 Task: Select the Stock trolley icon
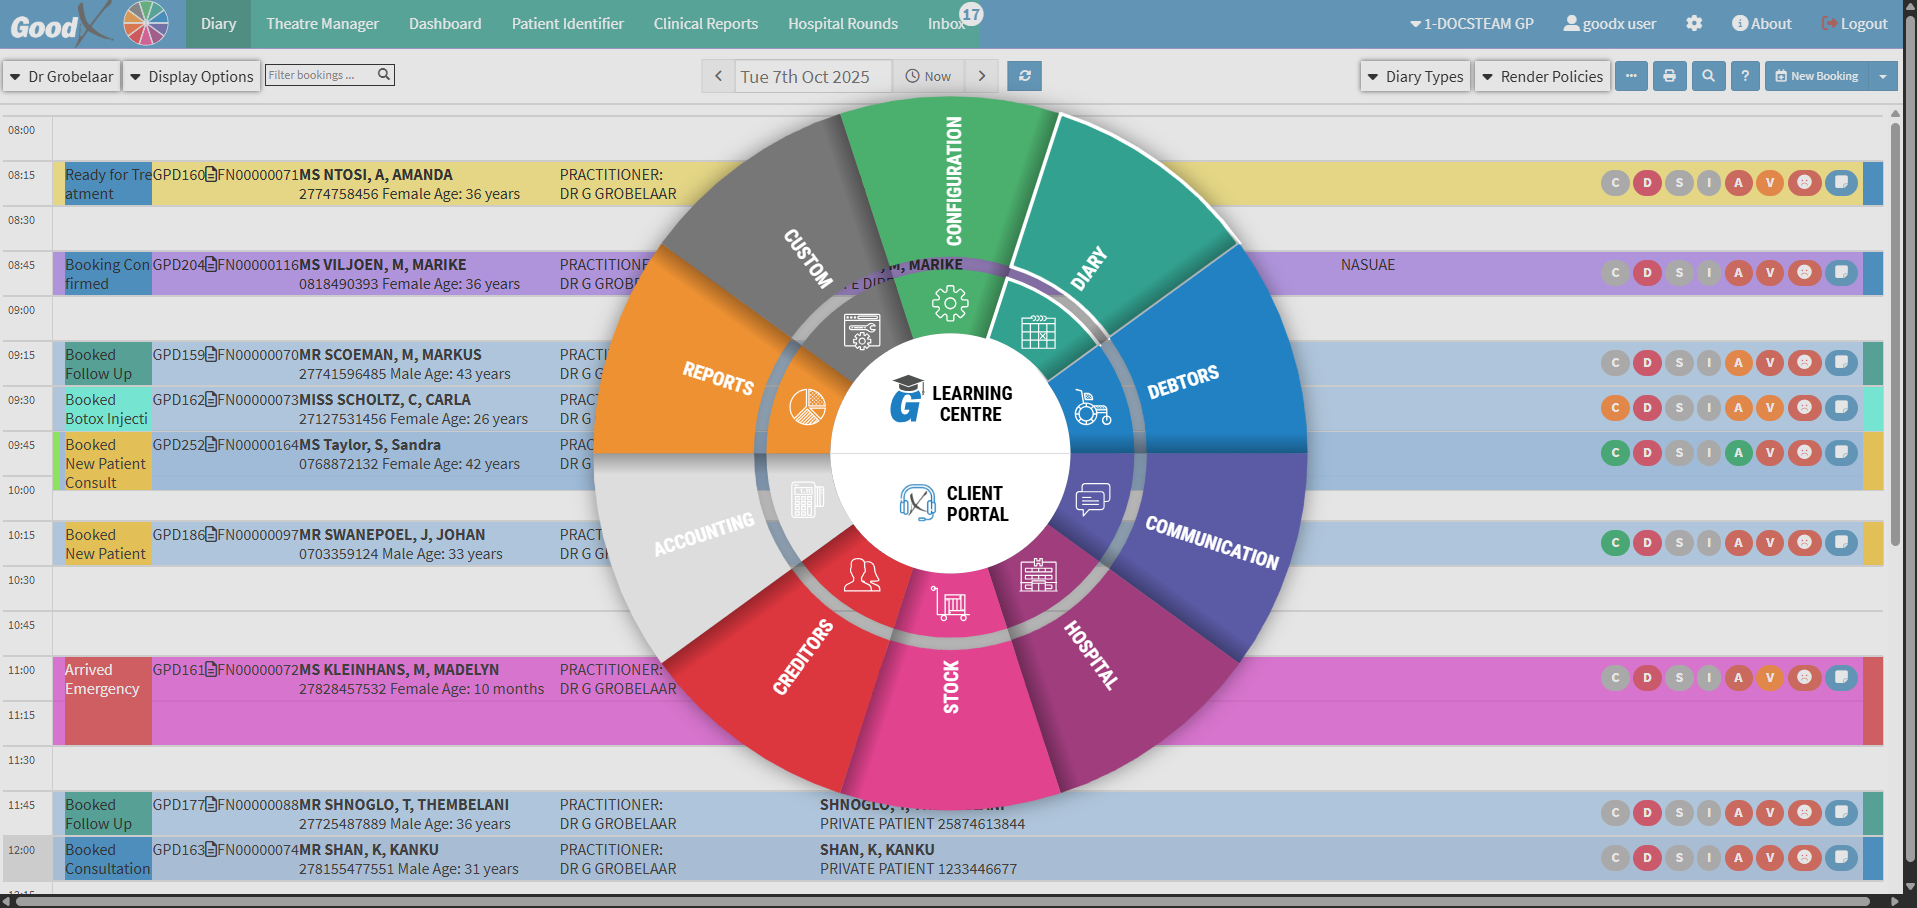pos(950,603)
